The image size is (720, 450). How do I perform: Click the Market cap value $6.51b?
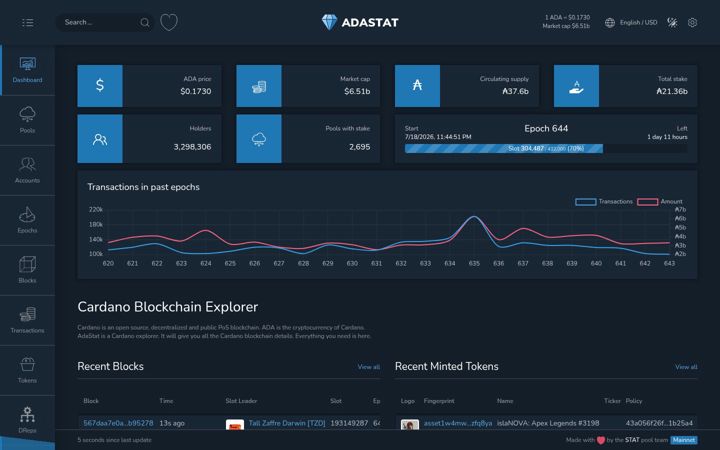coord(357,91)
